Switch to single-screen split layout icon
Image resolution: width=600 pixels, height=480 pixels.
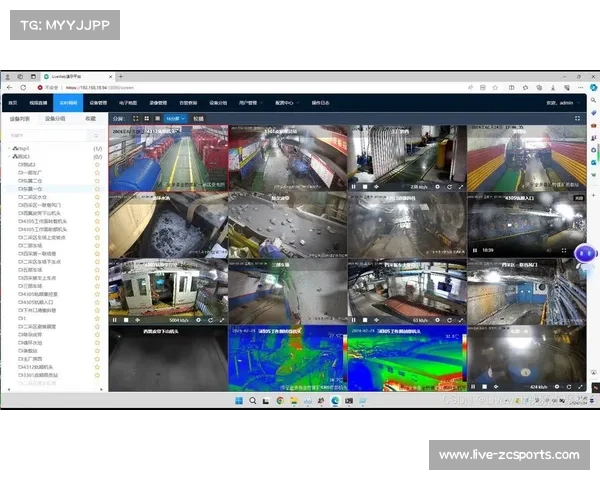(135, 119)
